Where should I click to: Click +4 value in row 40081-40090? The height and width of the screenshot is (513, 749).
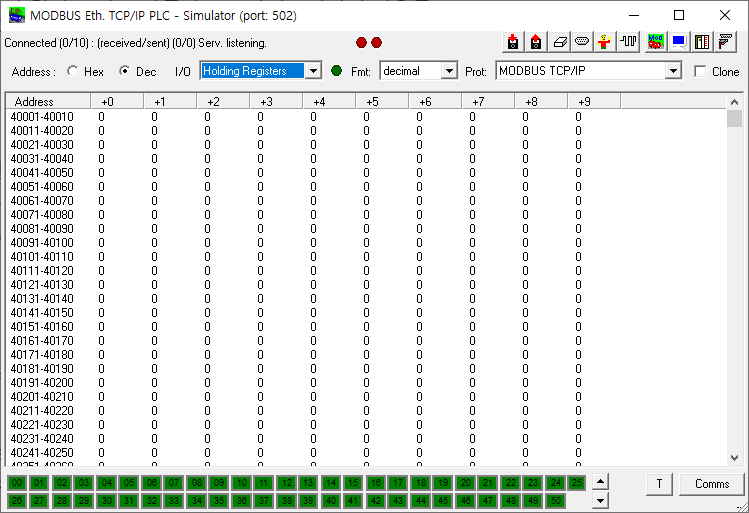[x=313, y=229]
